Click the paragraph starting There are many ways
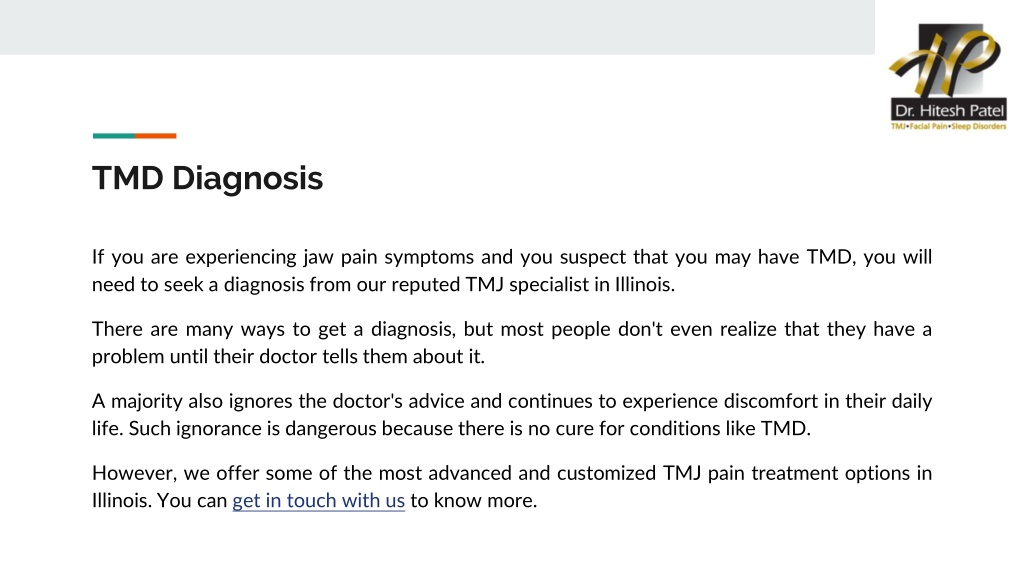The width and height of the screenshot is (1024, 576). 512,342
